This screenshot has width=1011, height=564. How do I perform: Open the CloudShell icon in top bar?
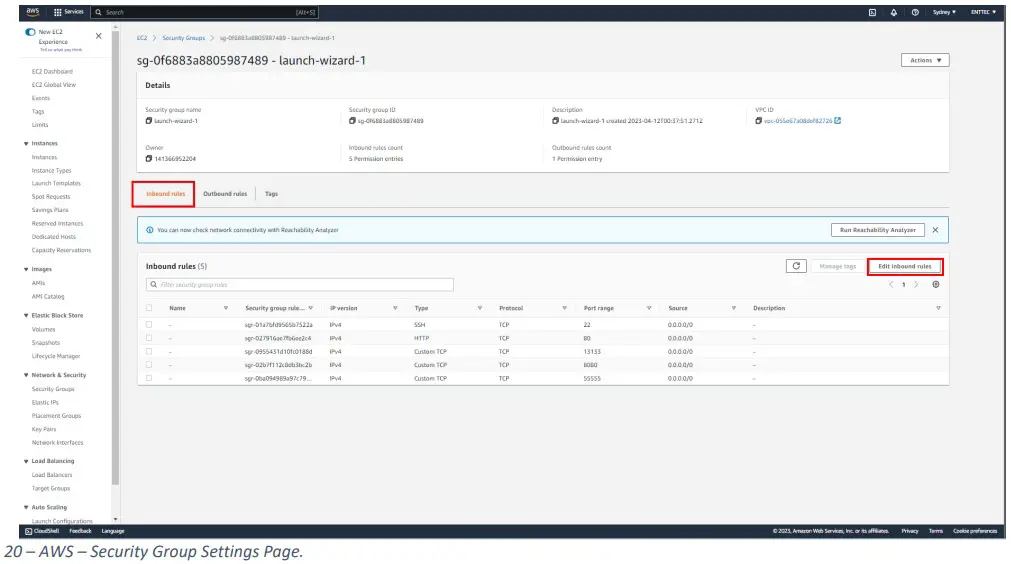[872, 12]
